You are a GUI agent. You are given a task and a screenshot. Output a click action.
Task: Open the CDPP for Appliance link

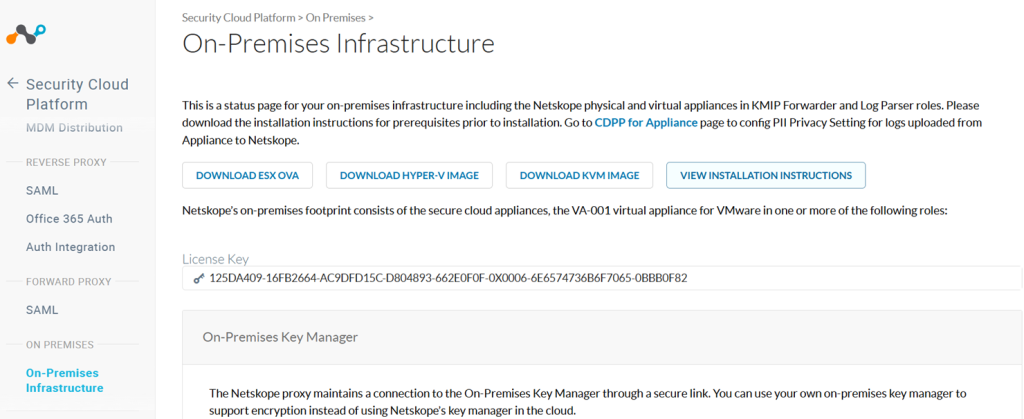[646, 123]
